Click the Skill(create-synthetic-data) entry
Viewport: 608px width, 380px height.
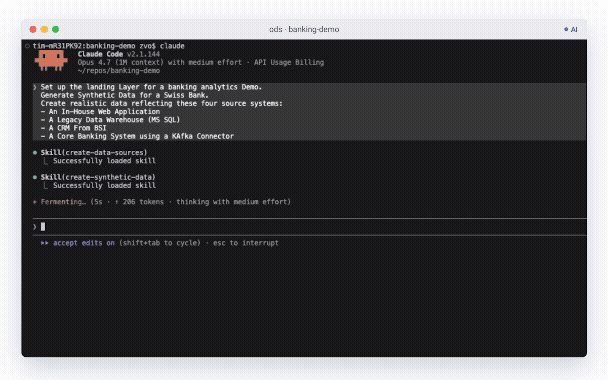pos(98,177)
